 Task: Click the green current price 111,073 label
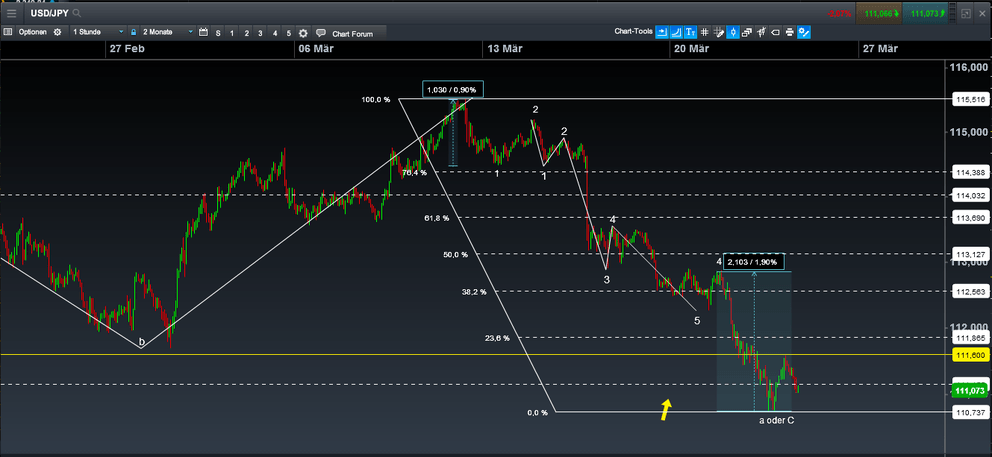(970, 391)
